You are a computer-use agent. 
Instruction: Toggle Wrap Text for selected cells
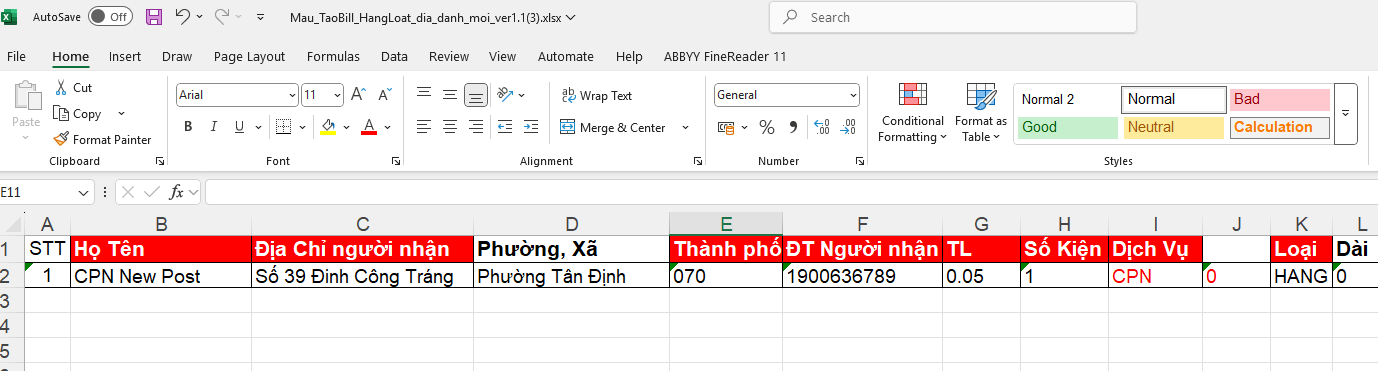(597, 96)
